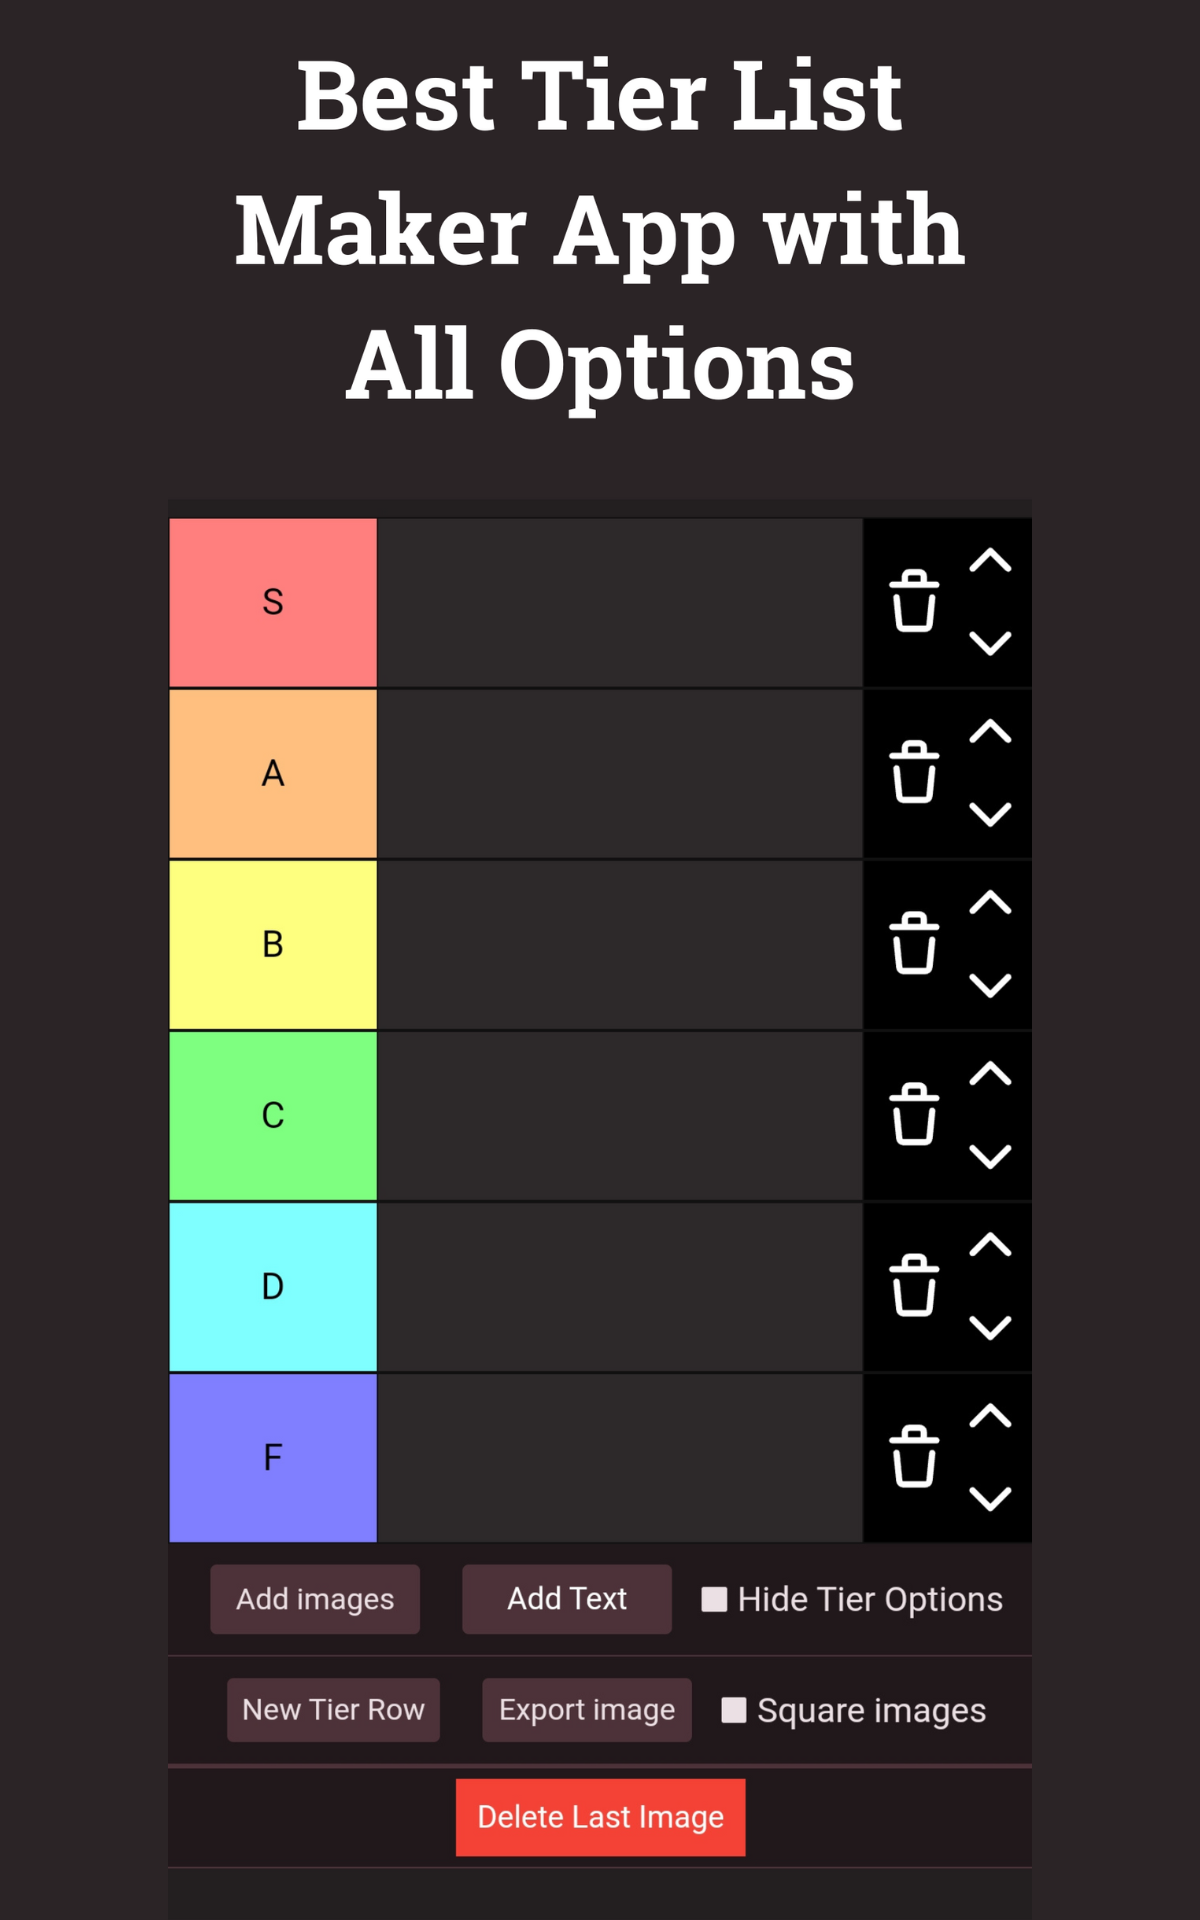Move tier B down with its chevron

point(990,985)
